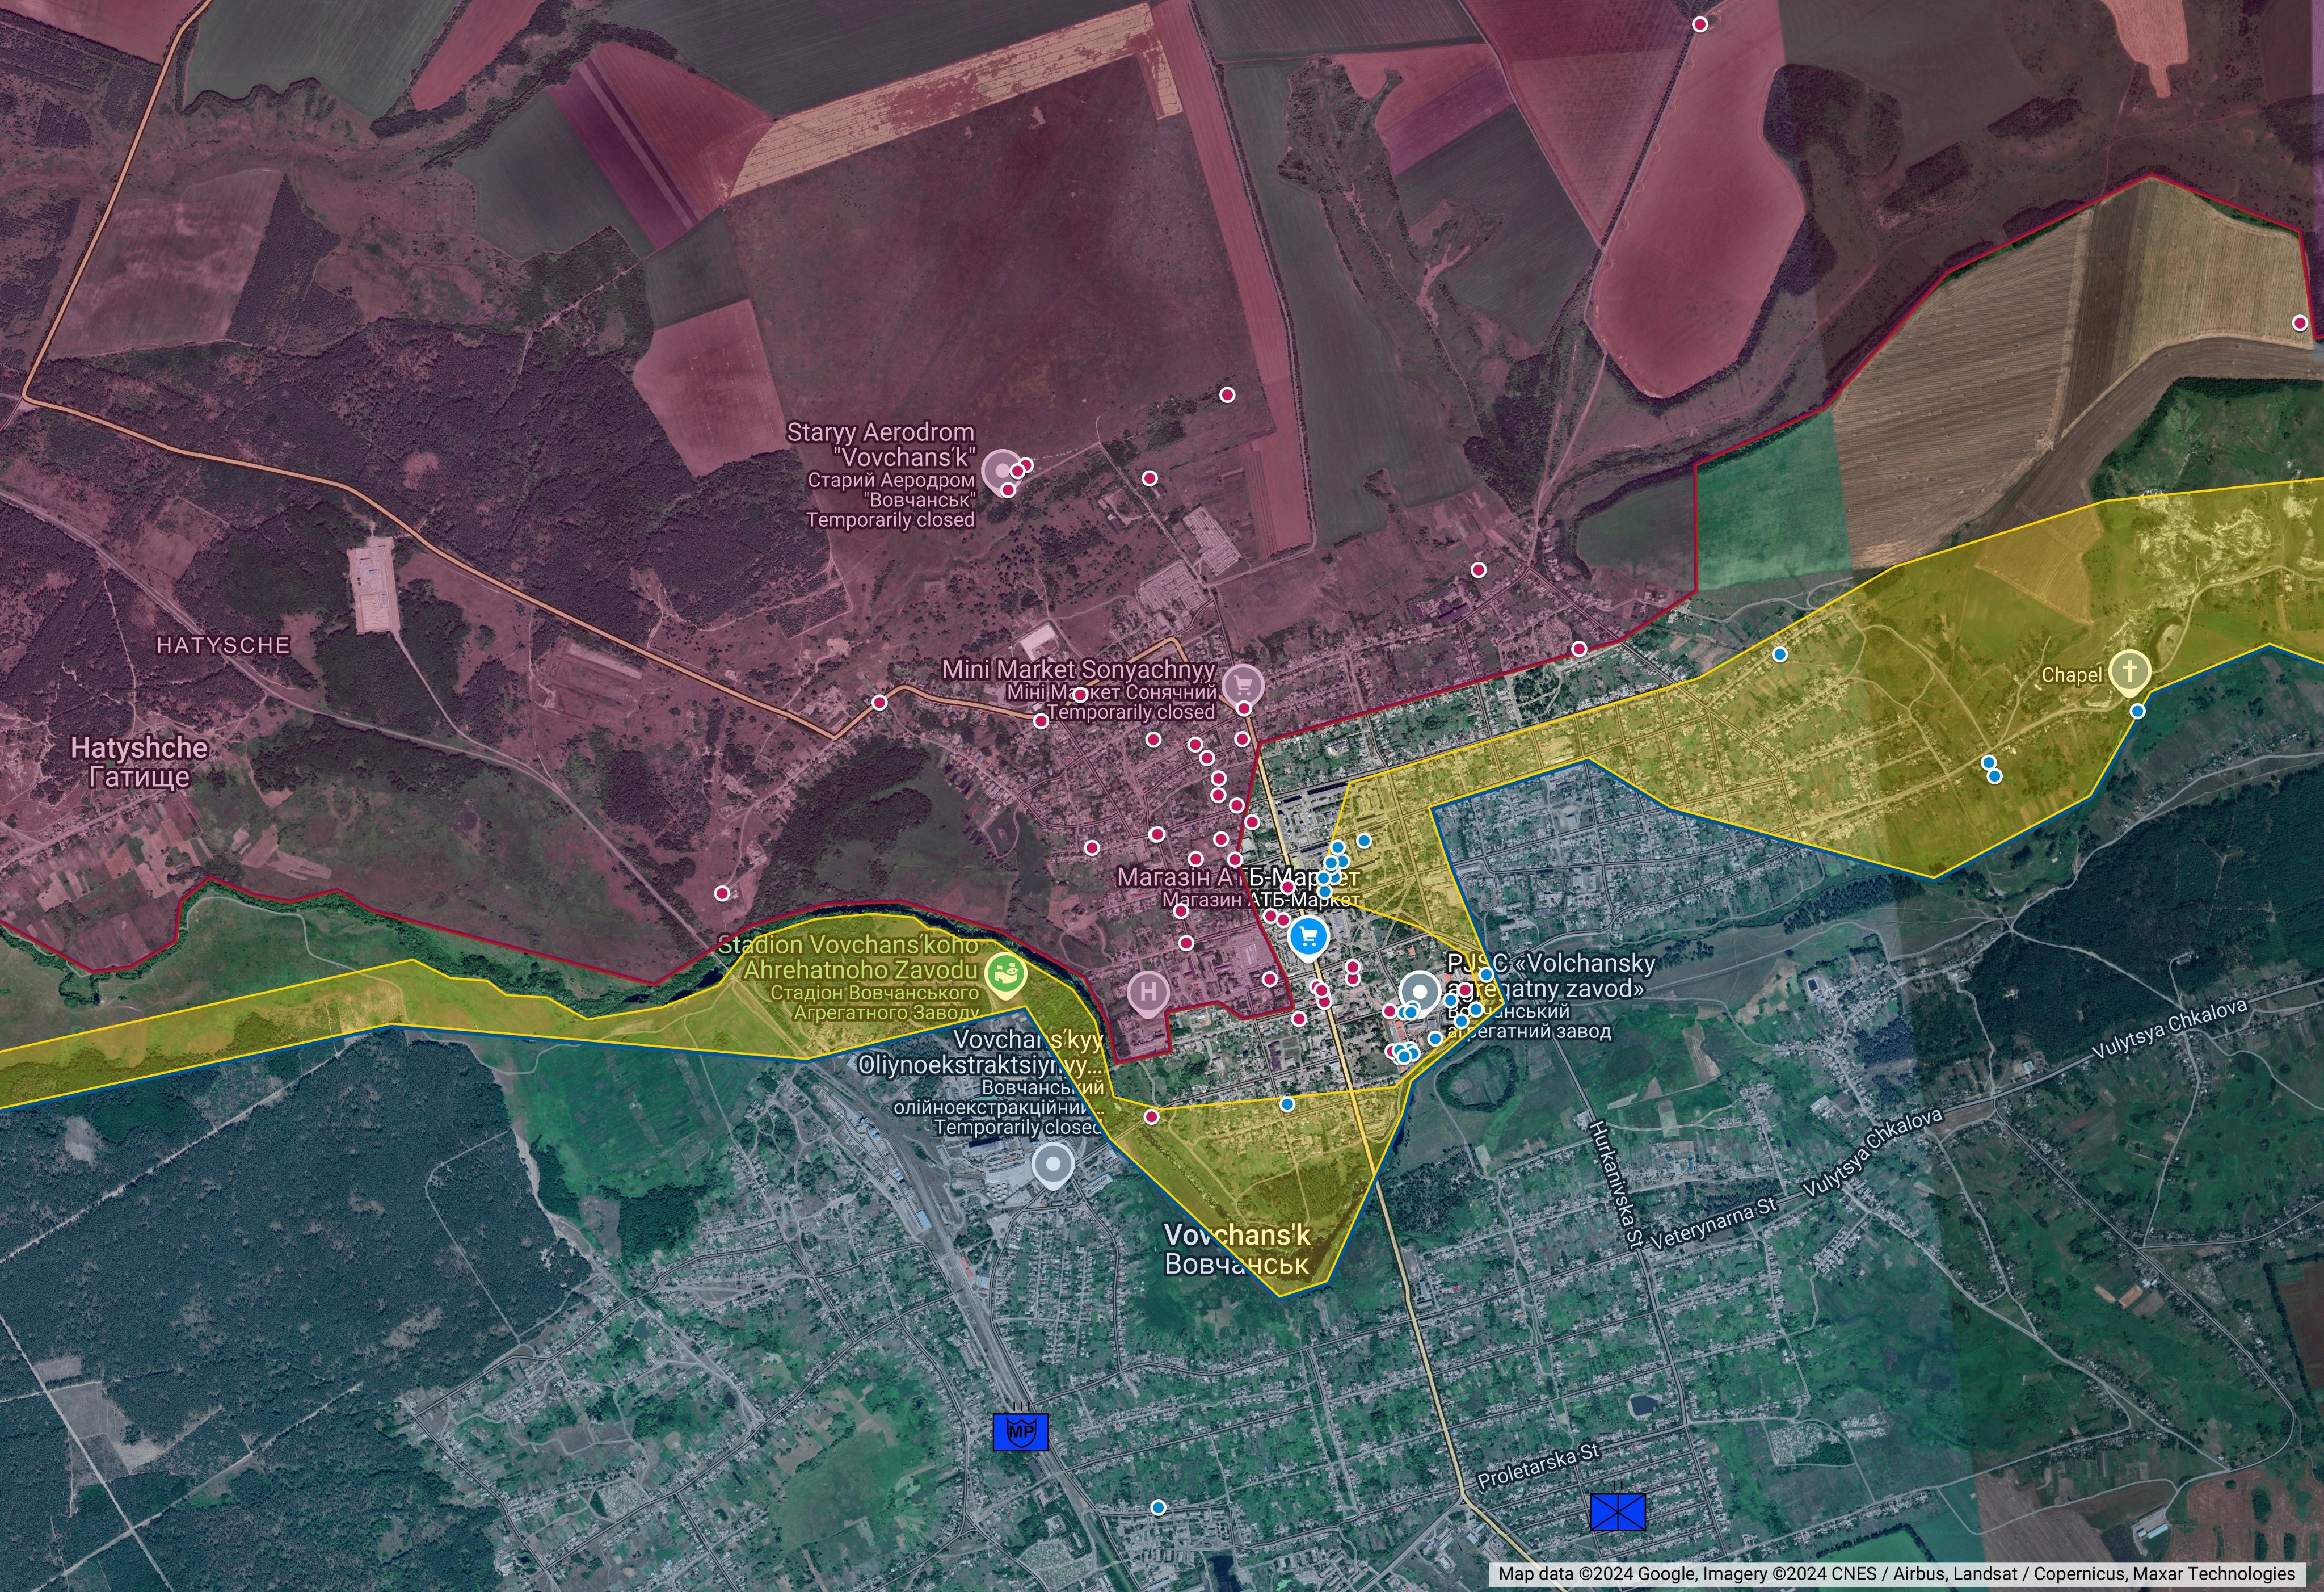Select the green stadium pin icon

pyautogui.click(x=1006, y=973)
